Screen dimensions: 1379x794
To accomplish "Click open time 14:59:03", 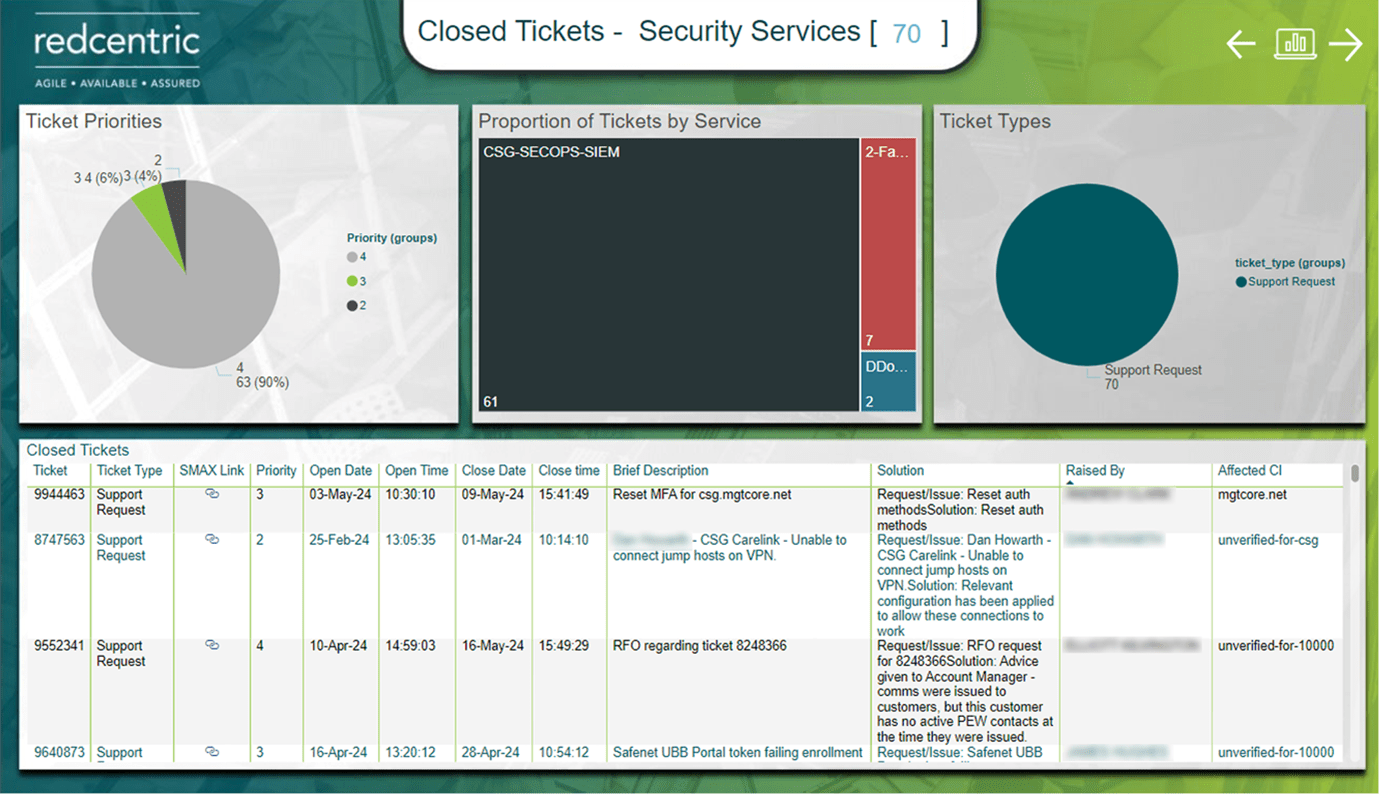I will tap(411, 646).
